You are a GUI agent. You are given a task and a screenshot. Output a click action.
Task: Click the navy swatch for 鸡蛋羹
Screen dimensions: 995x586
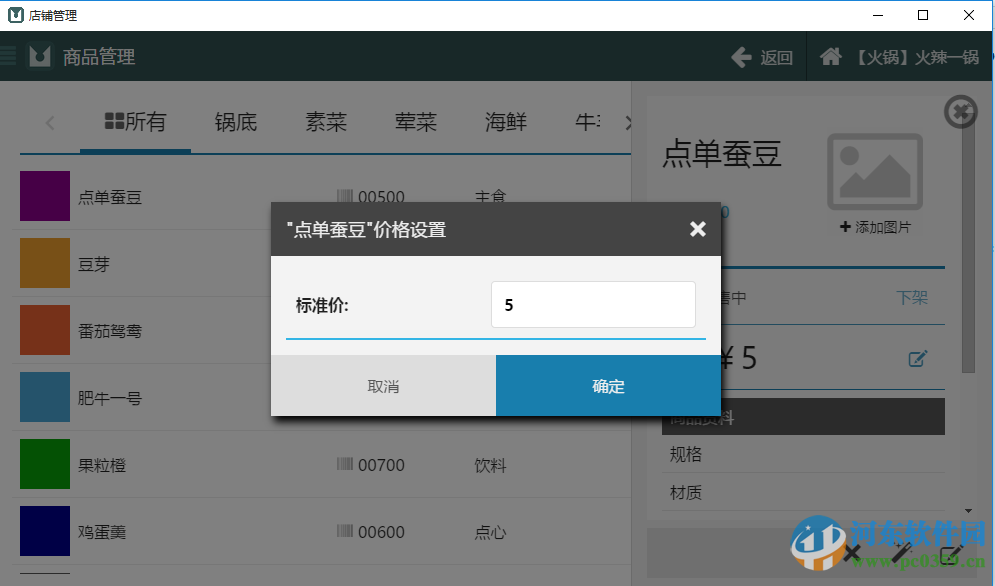tap(45, 531)
